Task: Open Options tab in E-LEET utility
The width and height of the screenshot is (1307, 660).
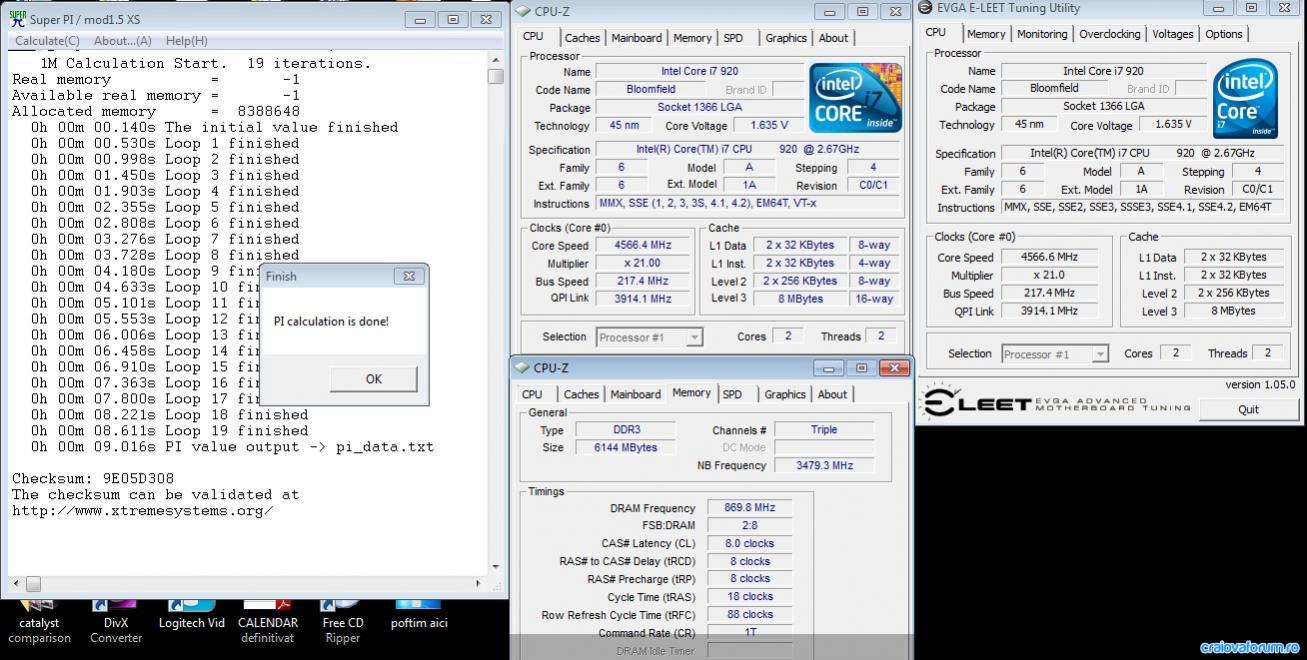Action: [x=1224, y=34]
